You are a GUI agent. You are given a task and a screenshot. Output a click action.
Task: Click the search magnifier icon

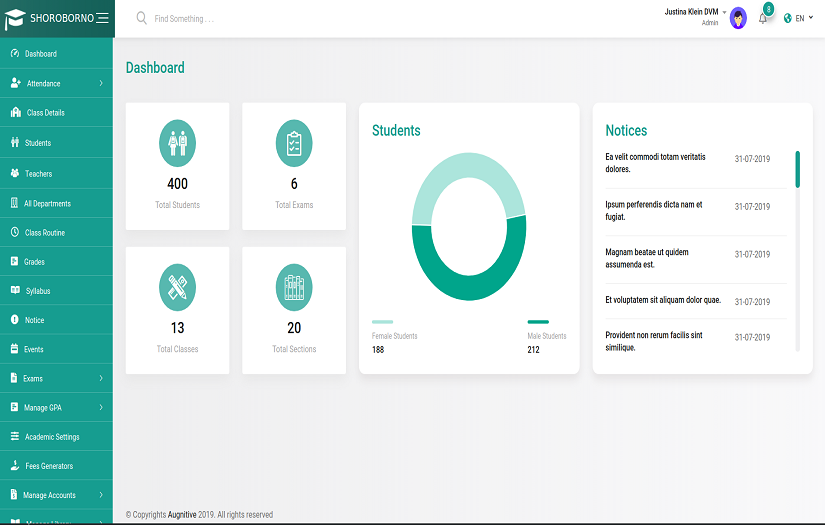[141, 18]
